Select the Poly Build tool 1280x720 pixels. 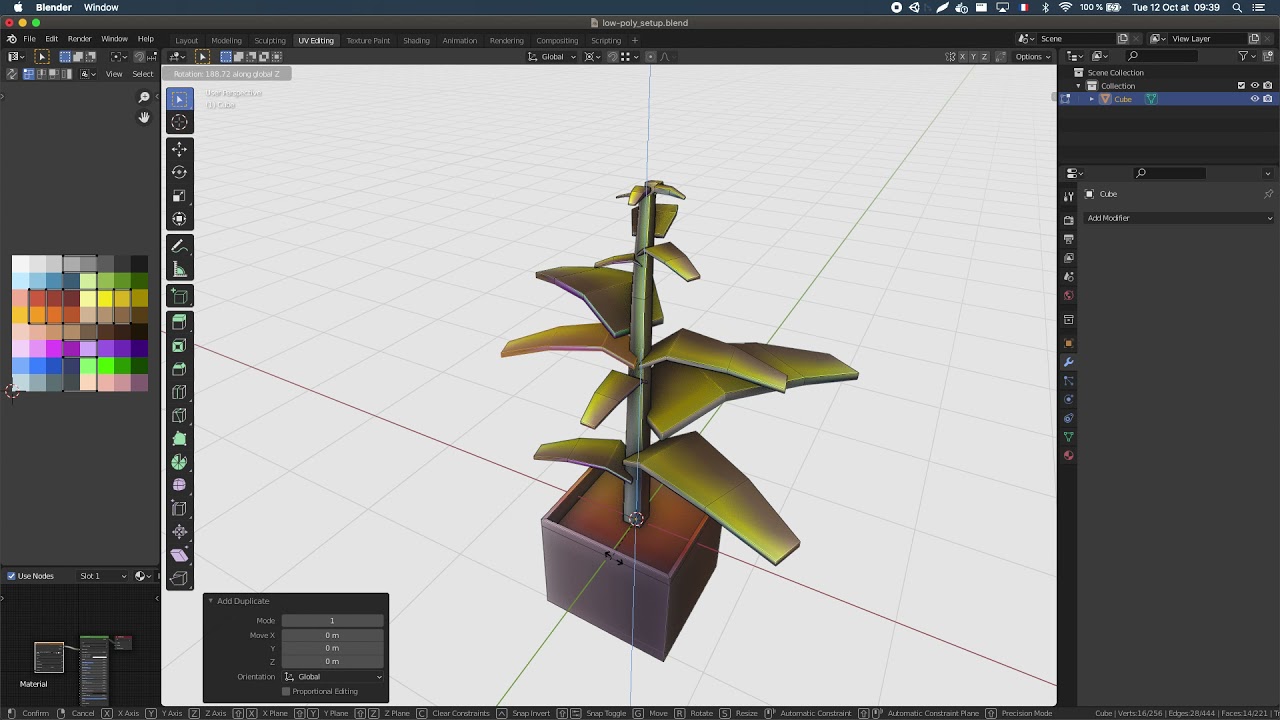click(x=179, y=439)
